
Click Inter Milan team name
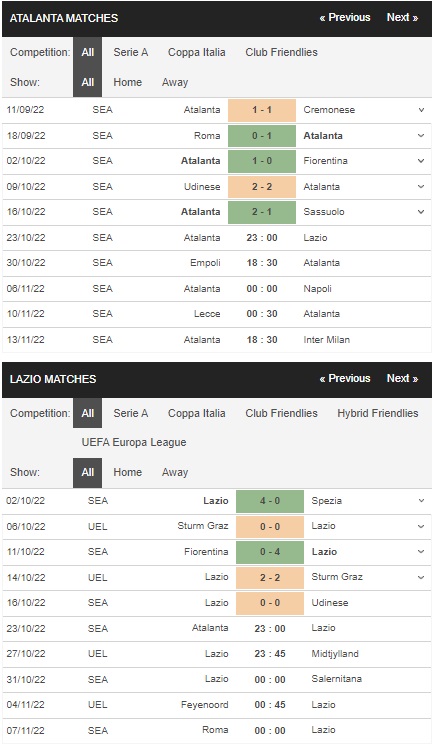click(x=327, y=340)
